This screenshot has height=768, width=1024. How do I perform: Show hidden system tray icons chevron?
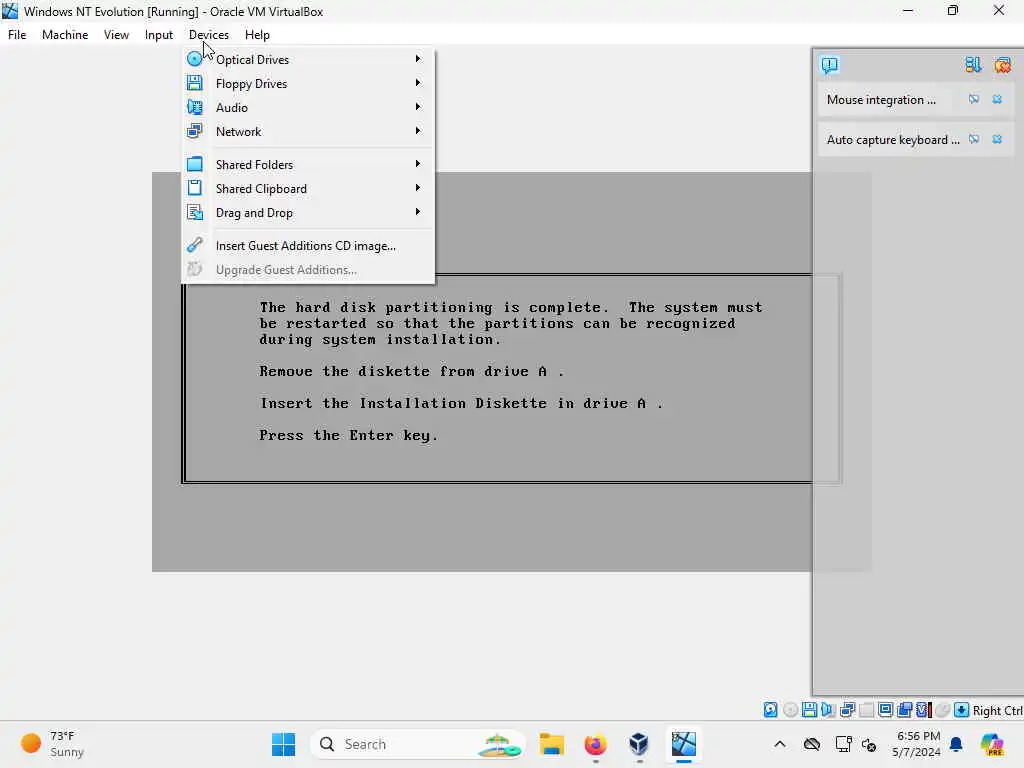coord(780,744)
